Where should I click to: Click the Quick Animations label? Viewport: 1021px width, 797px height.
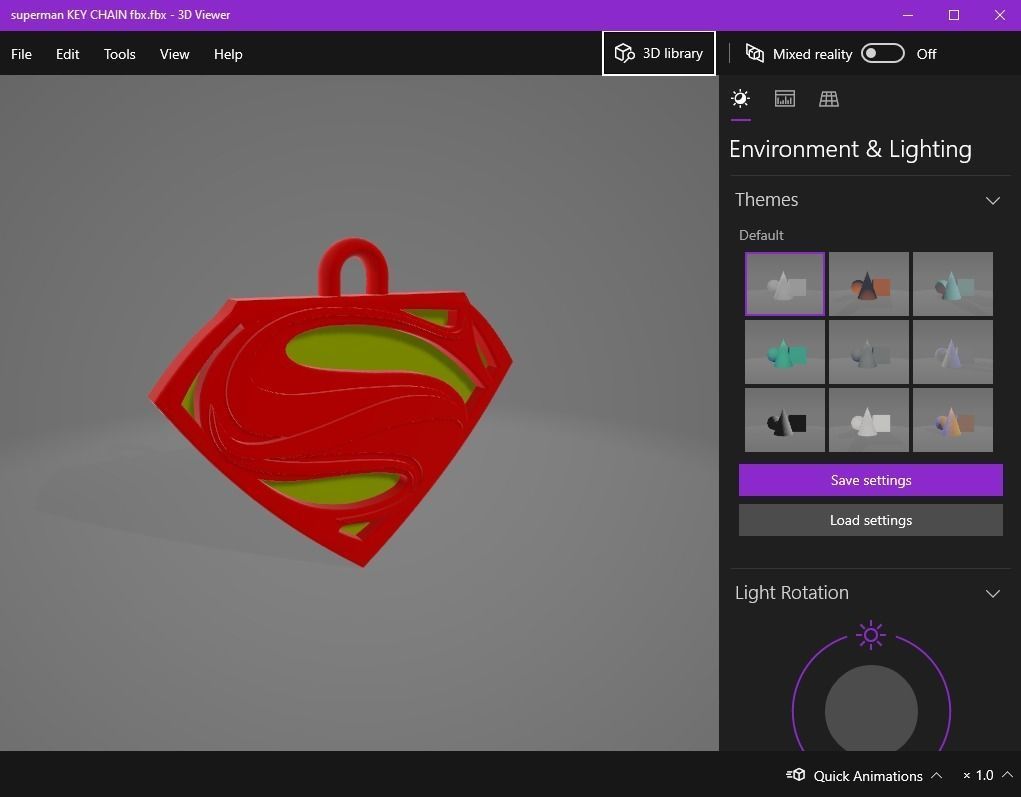tap(868, 776)
